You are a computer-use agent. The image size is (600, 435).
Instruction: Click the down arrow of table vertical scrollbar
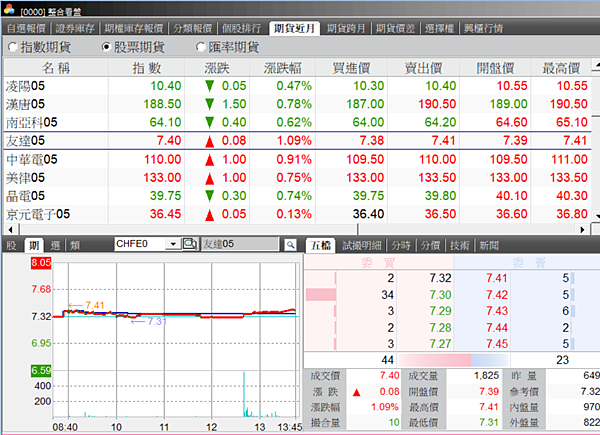point(596,216)
